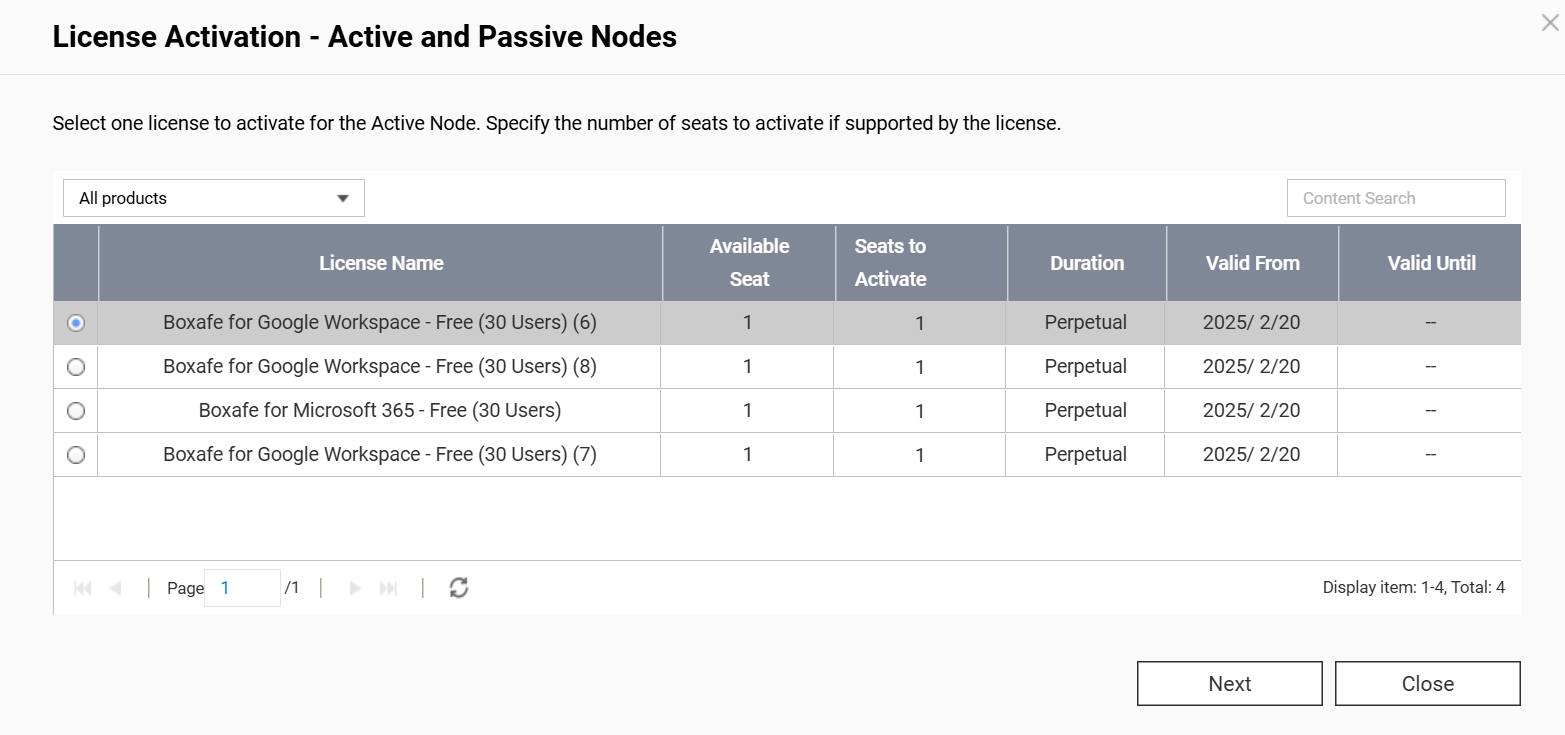Close the dialog with the X icon

pos(1550,23)
